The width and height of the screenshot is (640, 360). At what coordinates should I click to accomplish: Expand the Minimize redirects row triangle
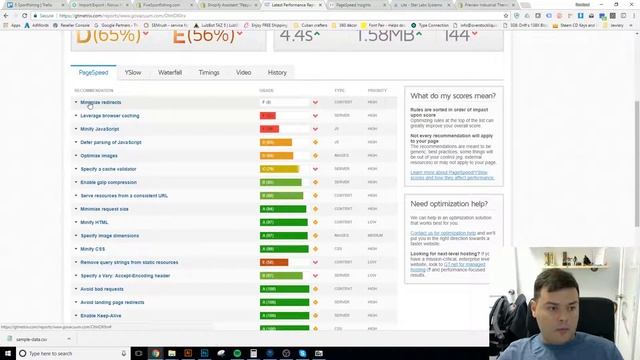76,102
